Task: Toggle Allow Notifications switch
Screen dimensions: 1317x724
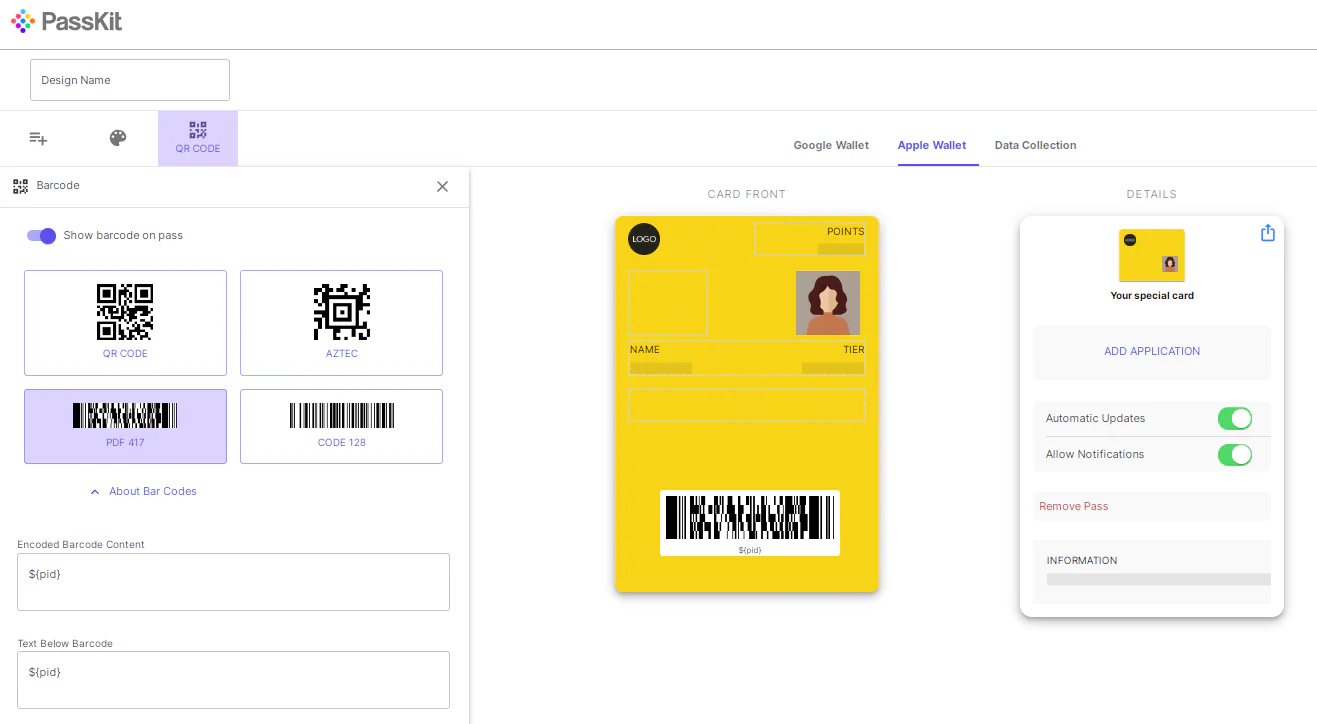Action: point(1235,454)
